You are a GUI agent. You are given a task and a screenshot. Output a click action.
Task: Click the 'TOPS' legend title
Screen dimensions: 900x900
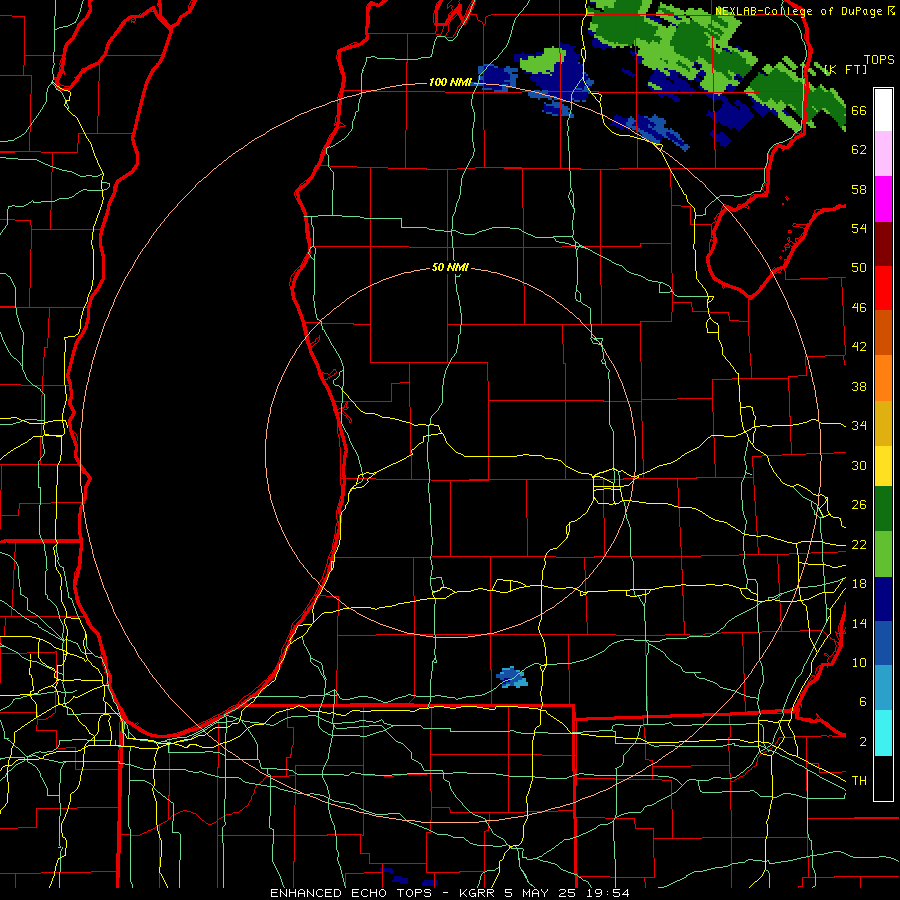coord(879,60)
